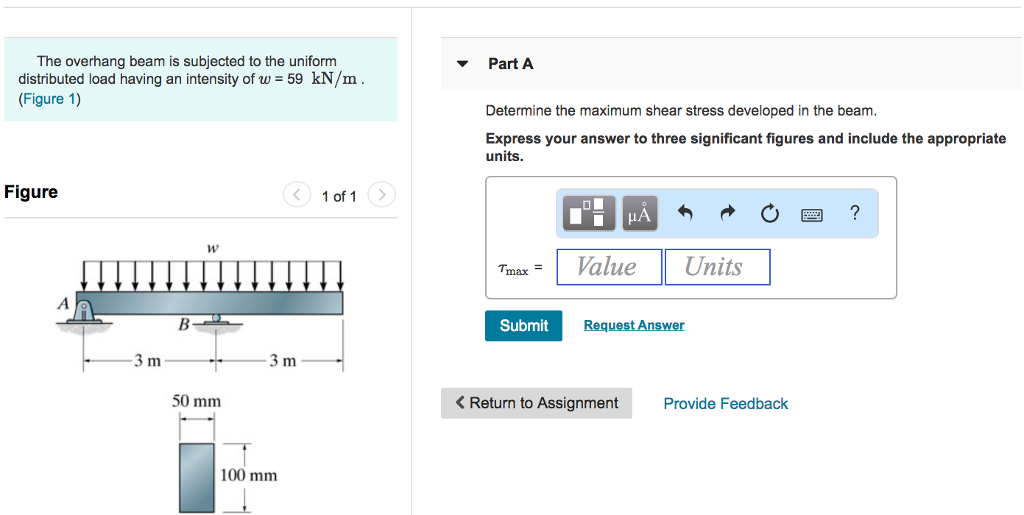The height and width of the screenshot is (515, 1024).
Task: Click the Part A header label
Action: click(x=511, y=64)
